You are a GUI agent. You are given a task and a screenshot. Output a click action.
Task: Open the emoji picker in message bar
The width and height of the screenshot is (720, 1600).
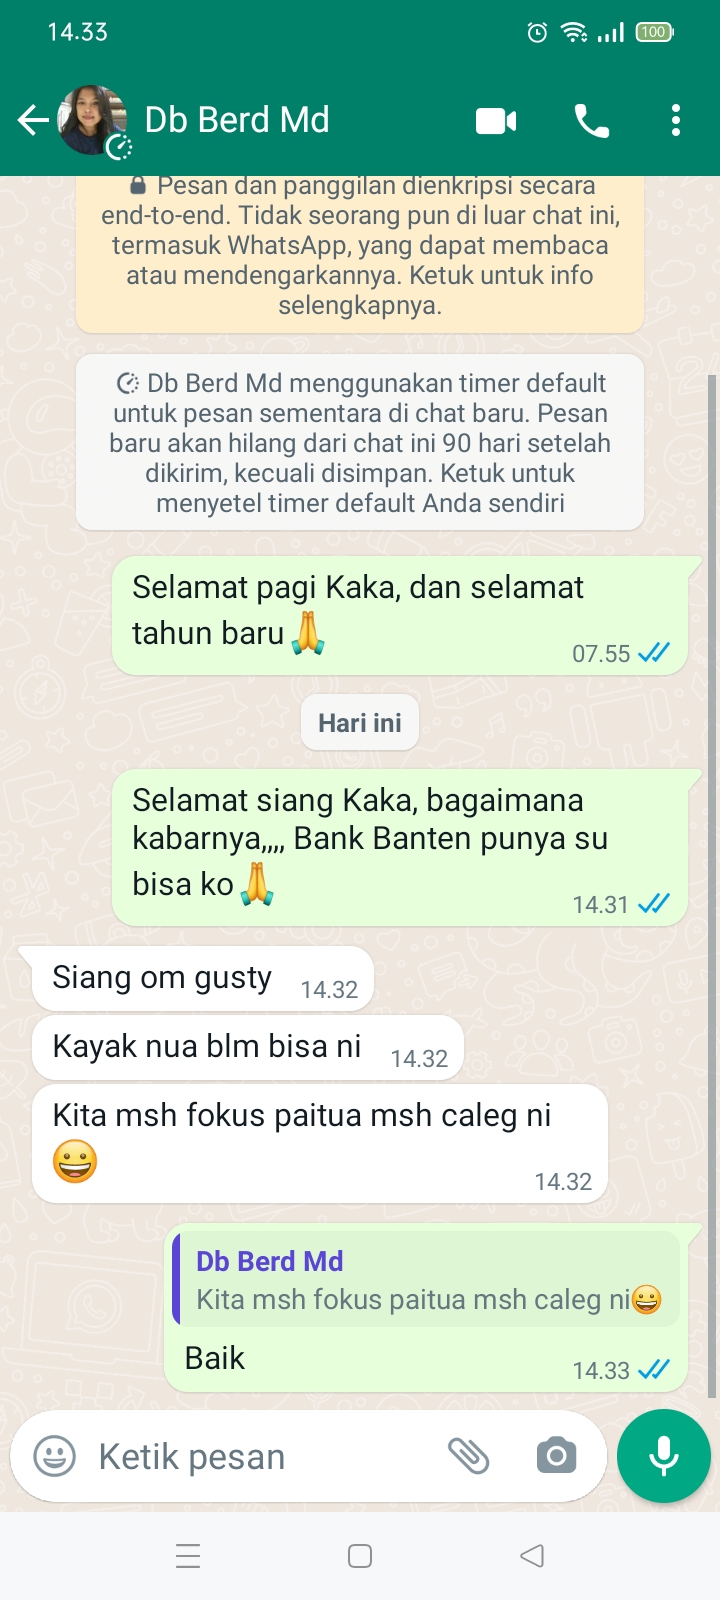point(54,1456)
